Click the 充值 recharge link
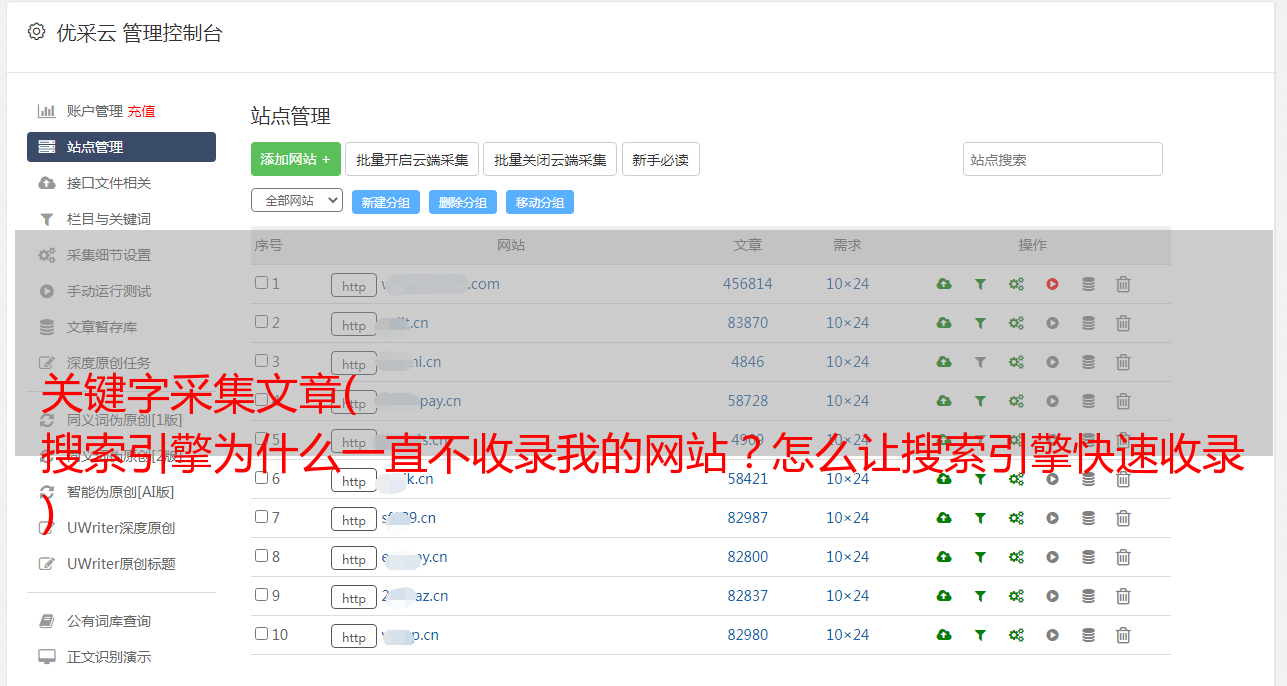The image size is (1287, 686). click(x=141, y=111)
